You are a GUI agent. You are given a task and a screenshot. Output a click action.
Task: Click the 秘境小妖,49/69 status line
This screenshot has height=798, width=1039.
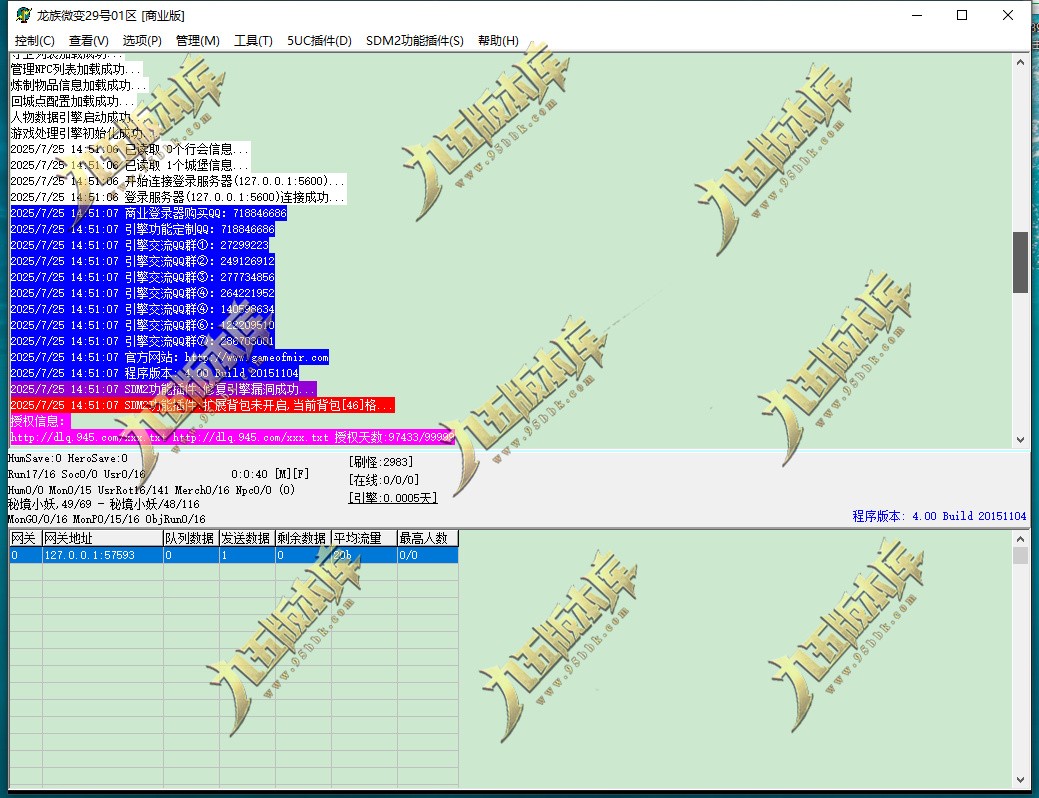103,504
